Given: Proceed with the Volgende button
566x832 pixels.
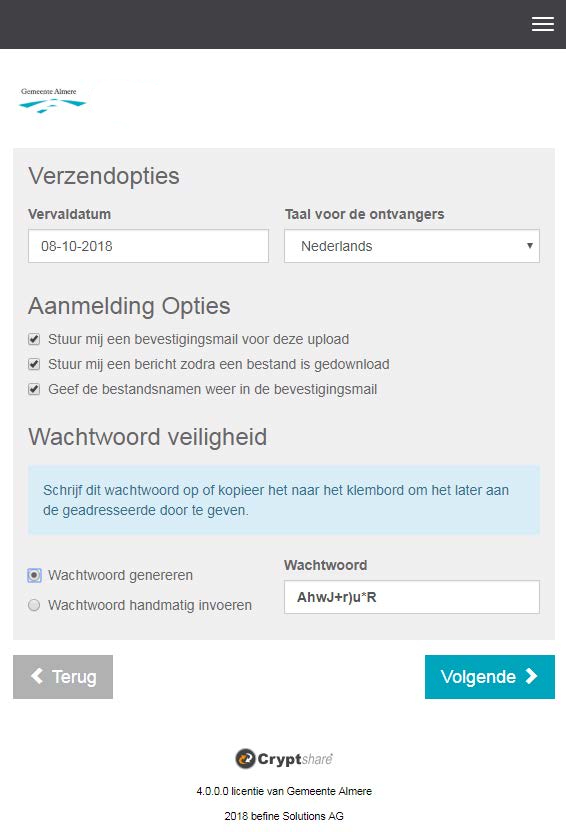Looking at the screenshot, I should coord(490,677).
